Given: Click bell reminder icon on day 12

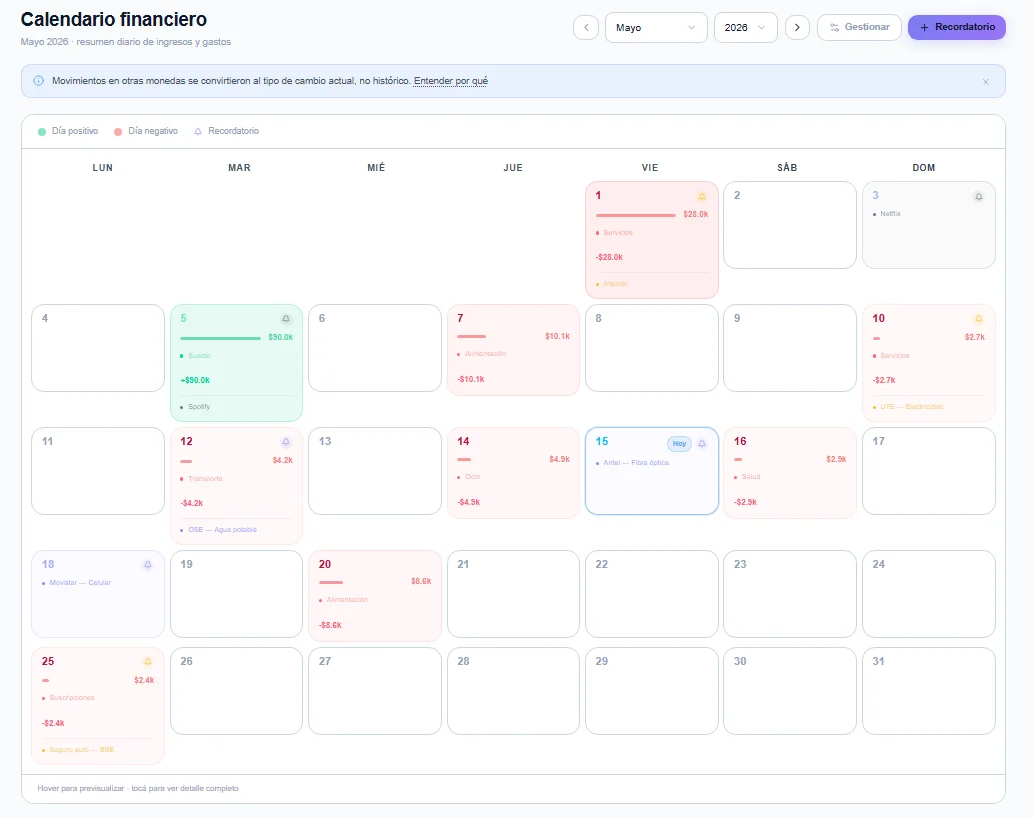Looking at the screenshot, I should tap(286, 442).
